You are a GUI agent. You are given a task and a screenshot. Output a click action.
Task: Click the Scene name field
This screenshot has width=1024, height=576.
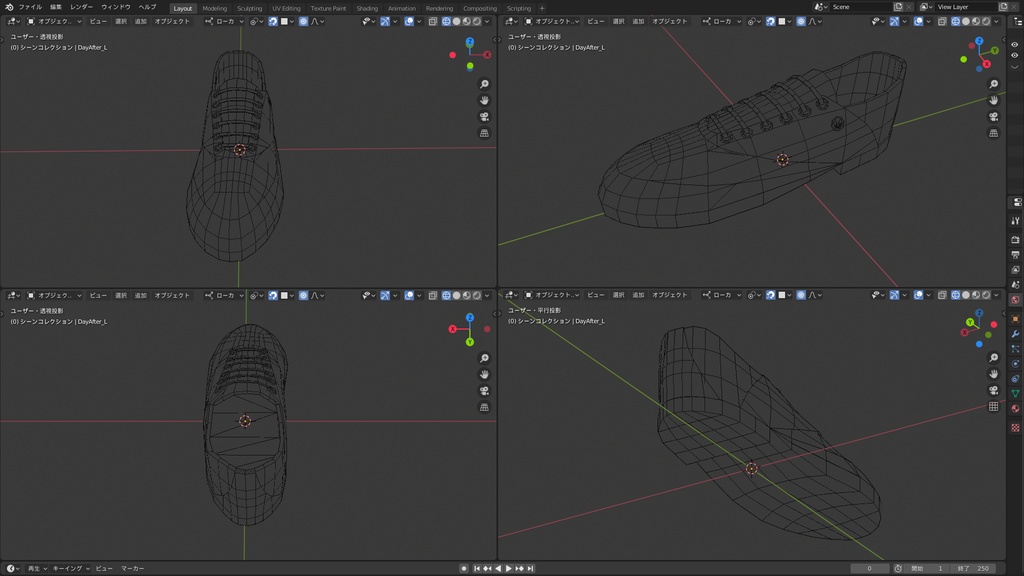pyautogui.click(x=858, y=7)
